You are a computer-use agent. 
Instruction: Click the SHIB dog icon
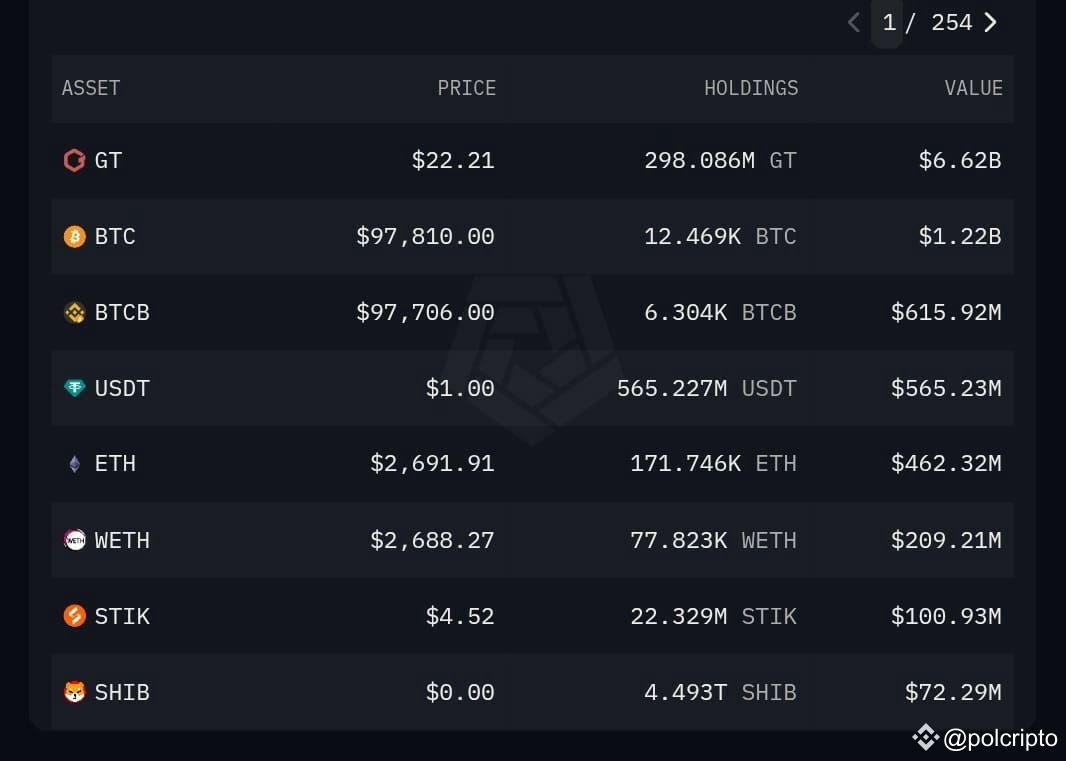pyautogui.click(x=75, y=692)
